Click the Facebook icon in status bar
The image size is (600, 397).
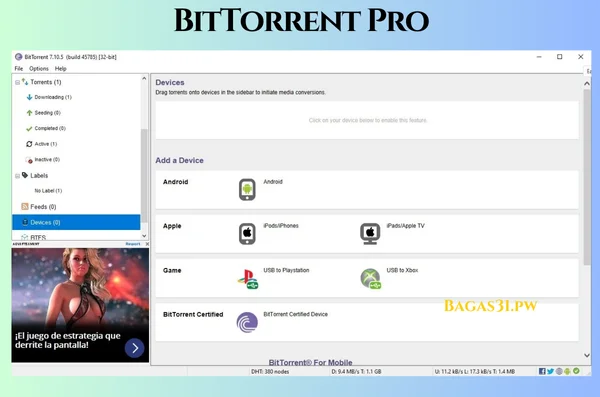542,371
